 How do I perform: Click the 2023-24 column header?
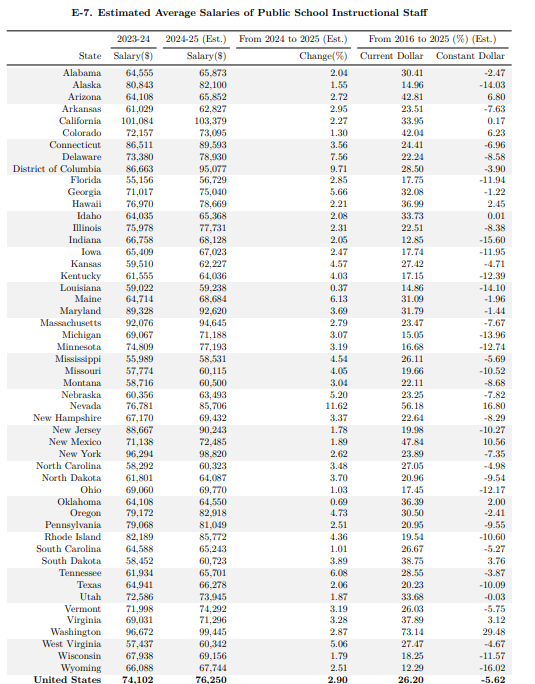tap(133, 39)
